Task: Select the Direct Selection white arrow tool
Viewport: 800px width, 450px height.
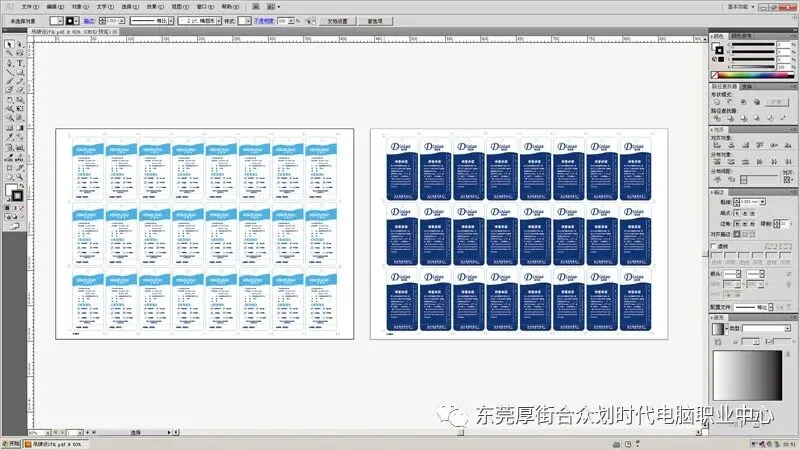Action: [x=20, y=44]
